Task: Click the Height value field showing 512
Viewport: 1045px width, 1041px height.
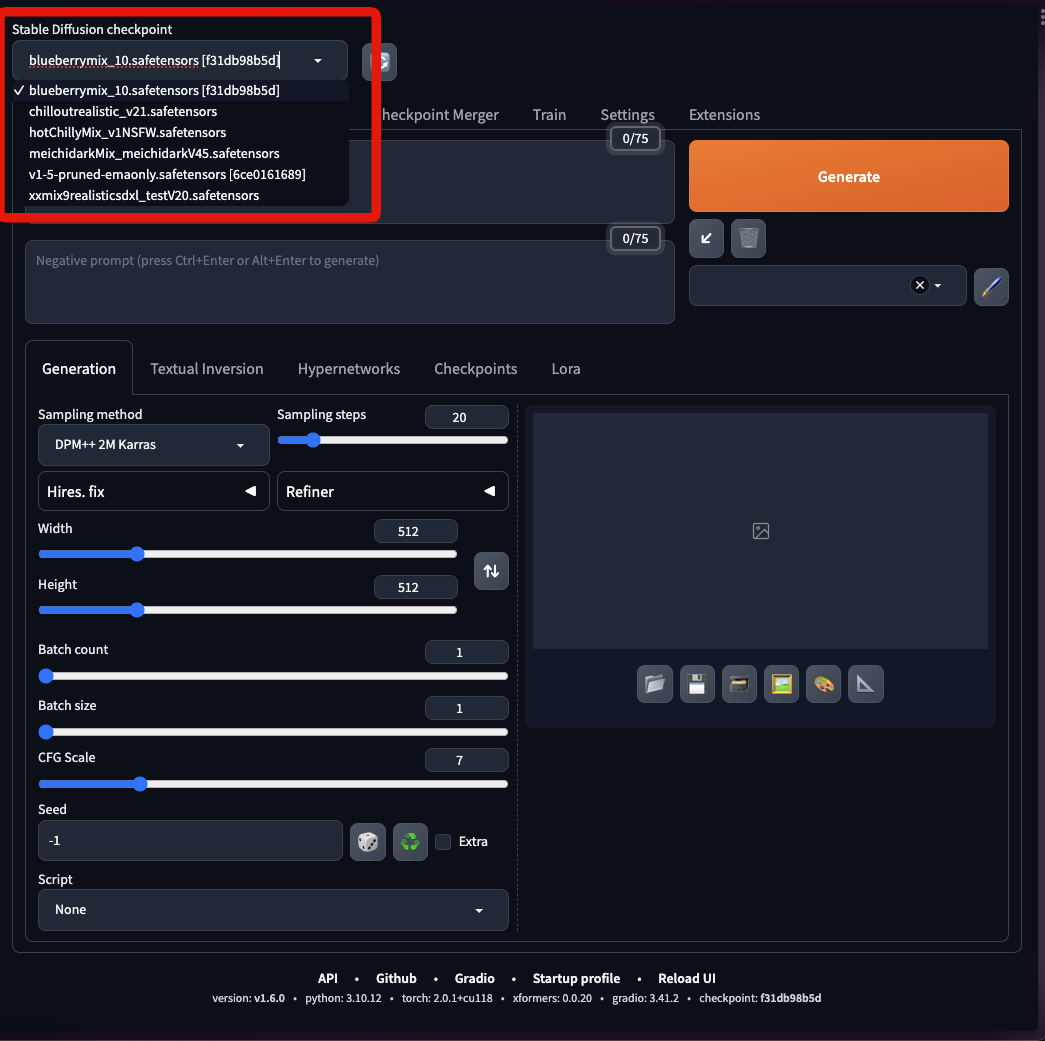Action: click(415, 587)
